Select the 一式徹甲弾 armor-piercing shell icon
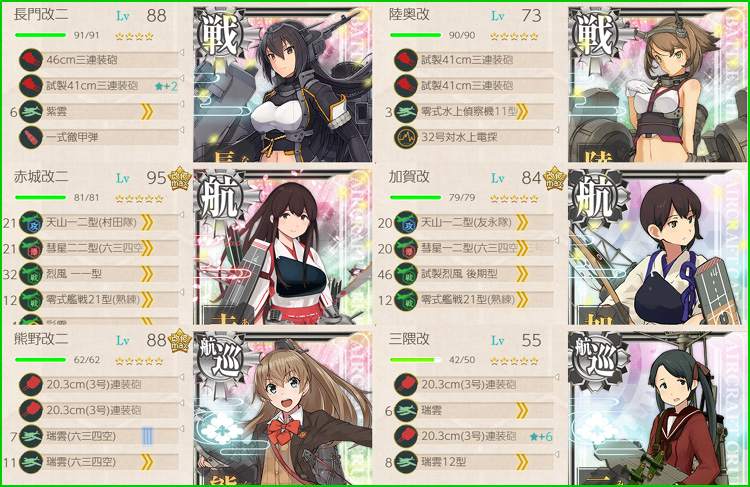This screenshot has width=750, height=487. tap(31, 137)
